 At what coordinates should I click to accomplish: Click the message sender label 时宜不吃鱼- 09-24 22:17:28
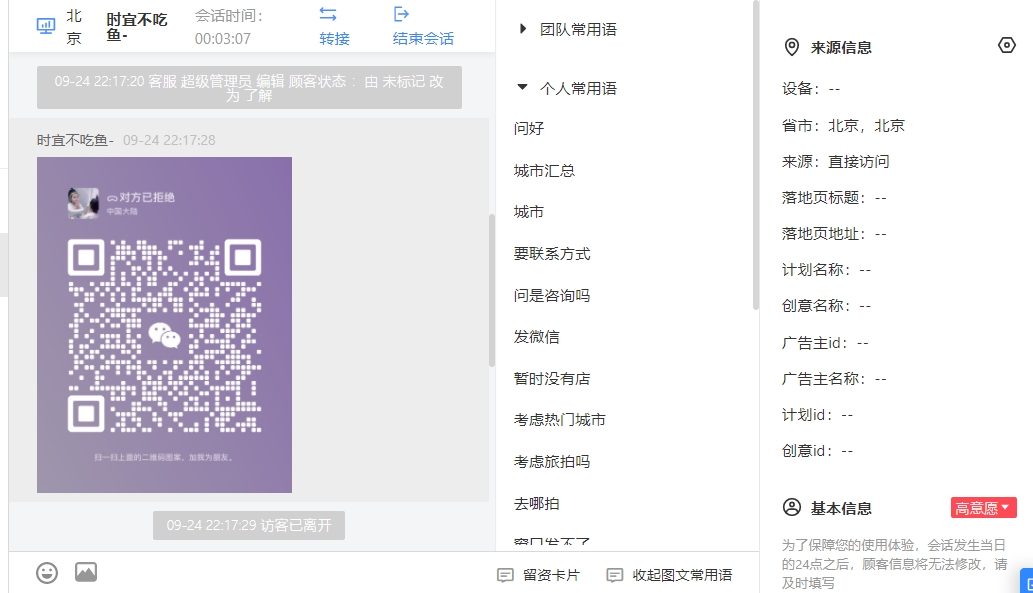coord(126,140)
